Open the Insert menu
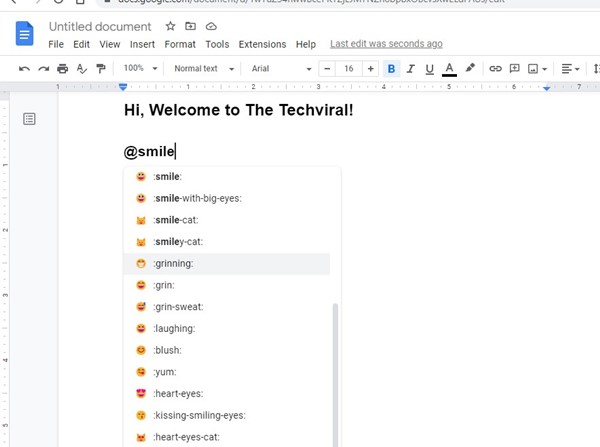Screen dimensions: 600x447 [x=142, y=44]
